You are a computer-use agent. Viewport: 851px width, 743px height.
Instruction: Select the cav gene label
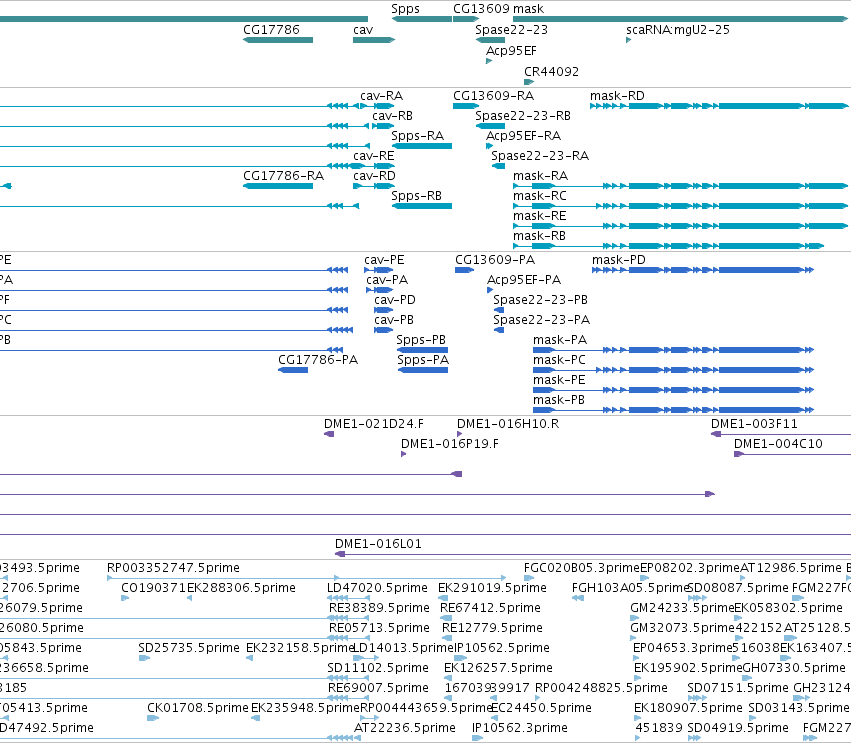point(363,30)
